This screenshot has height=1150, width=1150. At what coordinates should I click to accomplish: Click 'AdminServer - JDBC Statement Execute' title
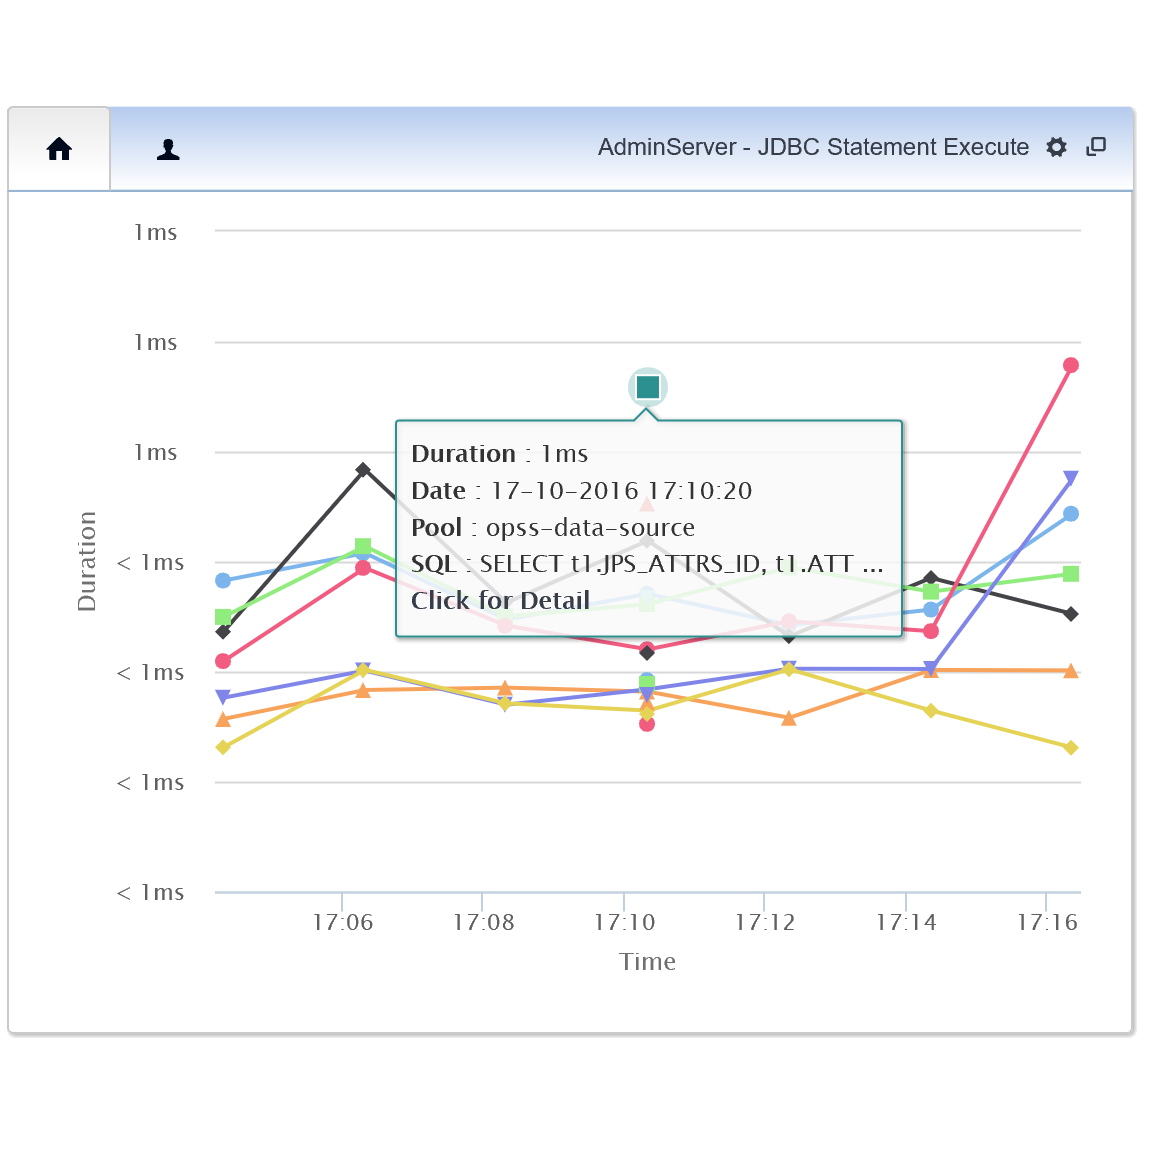[x=813, y=147]
